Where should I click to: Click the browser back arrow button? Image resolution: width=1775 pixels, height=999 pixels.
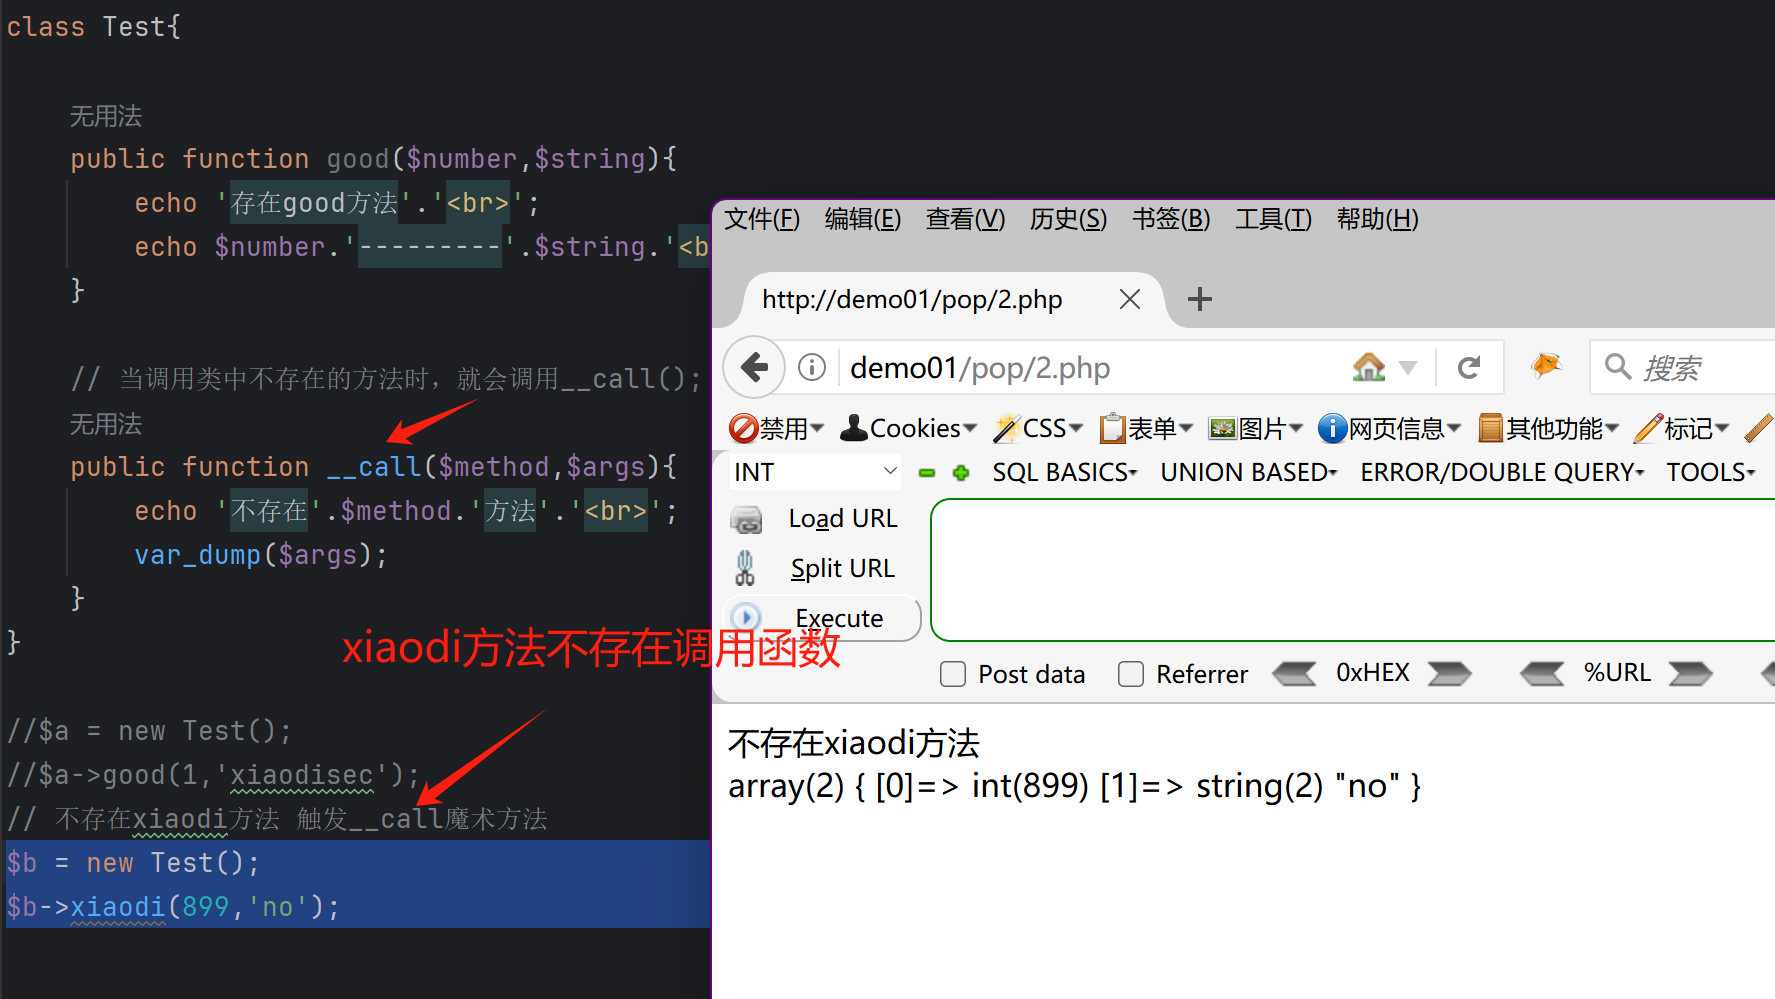[x=755, y=368]
